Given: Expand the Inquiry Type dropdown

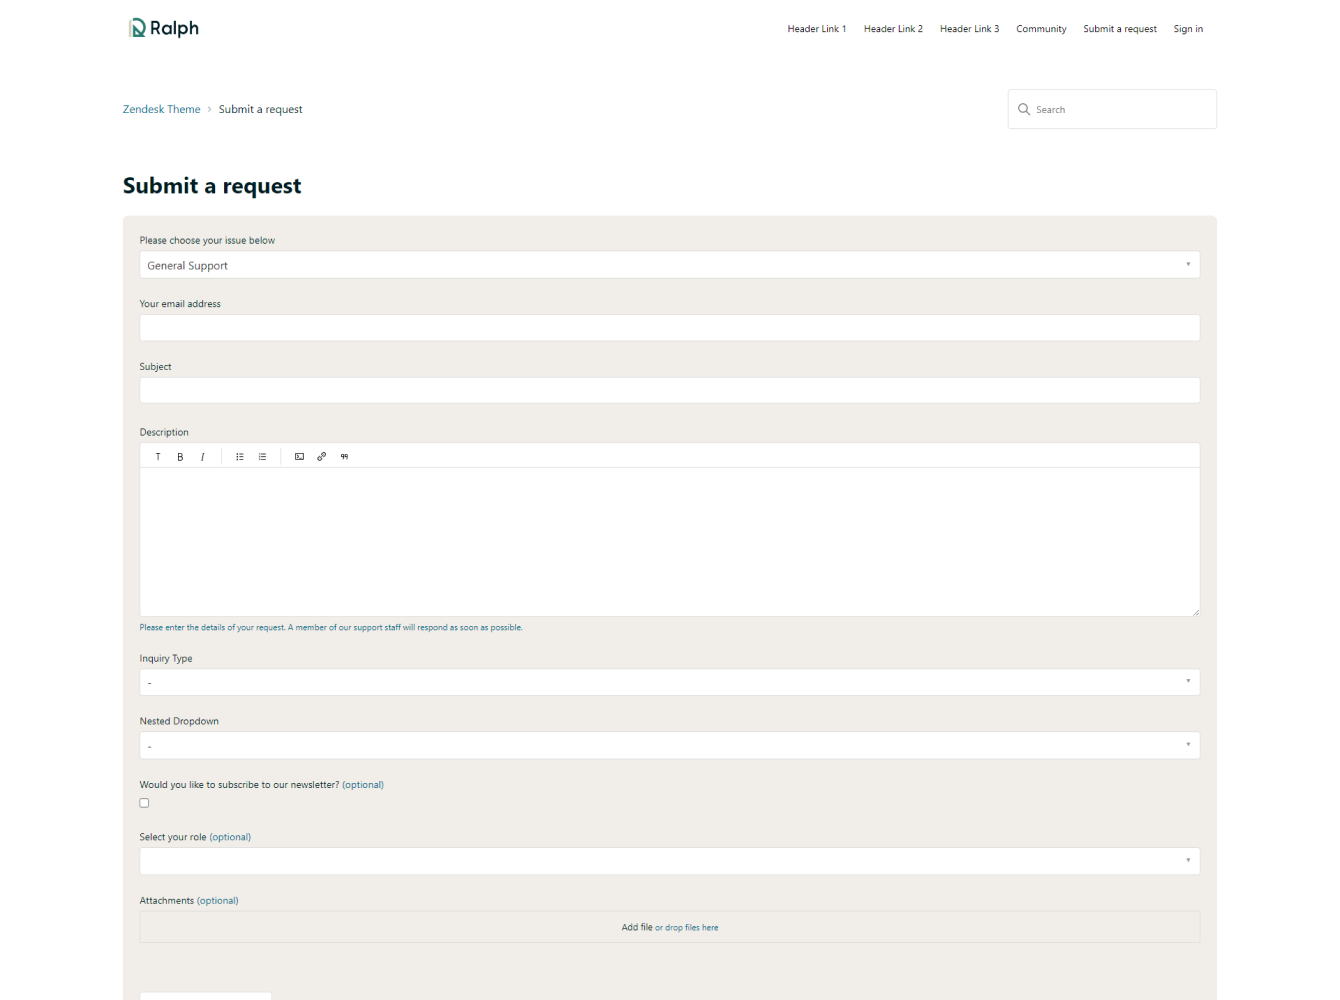Looking at the screenshot, I should point(669,682).
